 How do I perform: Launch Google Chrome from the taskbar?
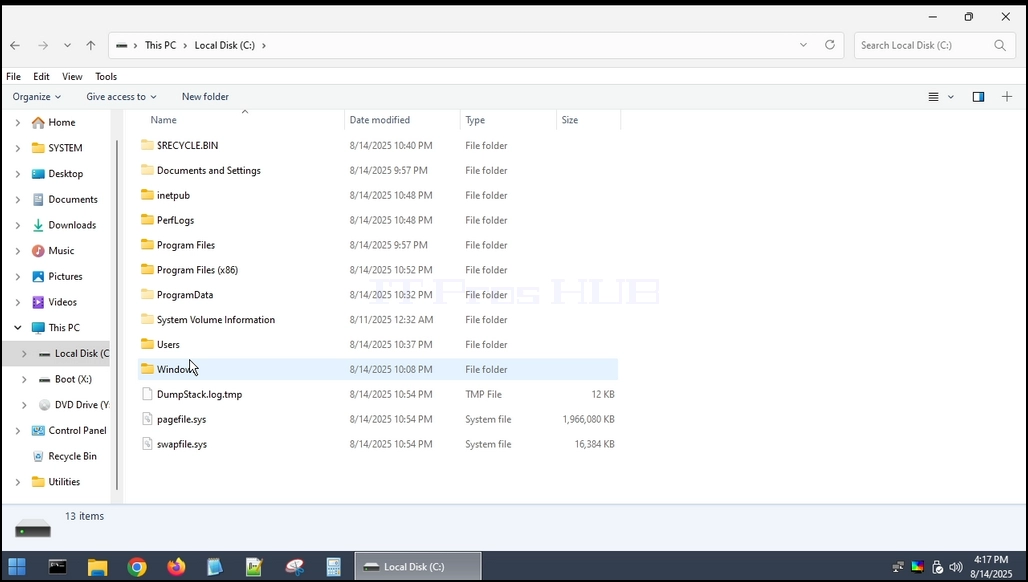pyautogui.click(x=137, y=566)
